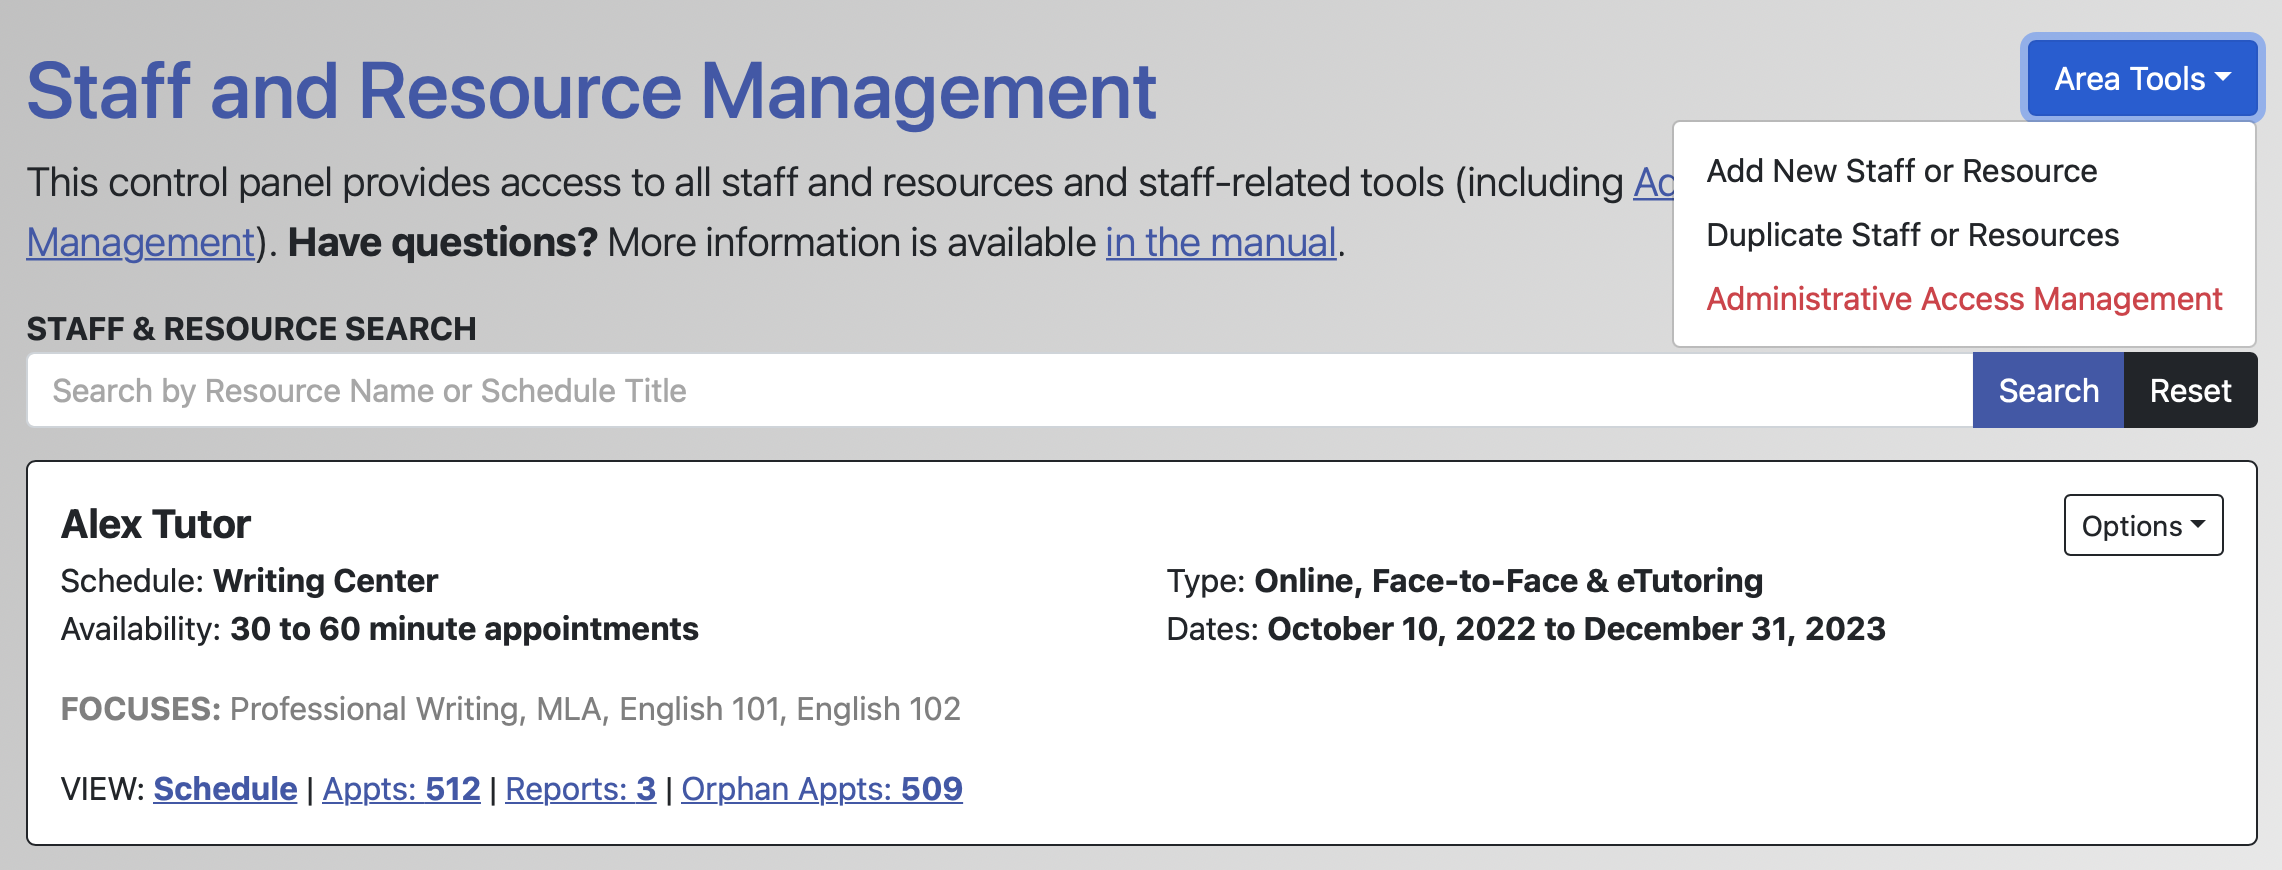Open the Reports: 3 link
Screen dimensions: 2282x870
pos(580,789)
